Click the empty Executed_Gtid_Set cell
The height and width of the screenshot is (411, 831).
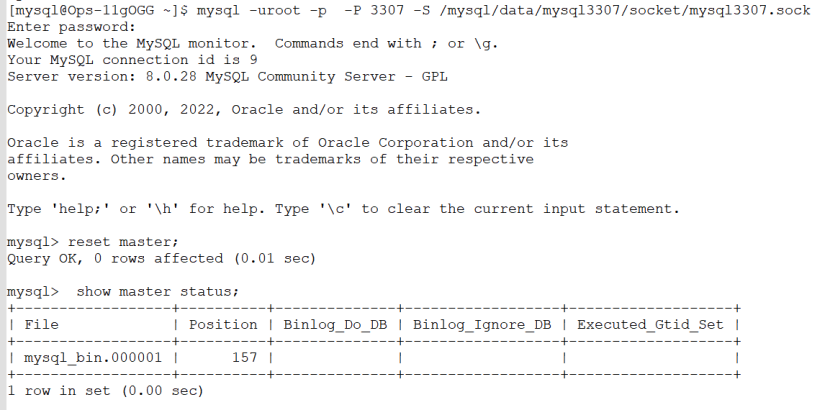coord(650,358)
